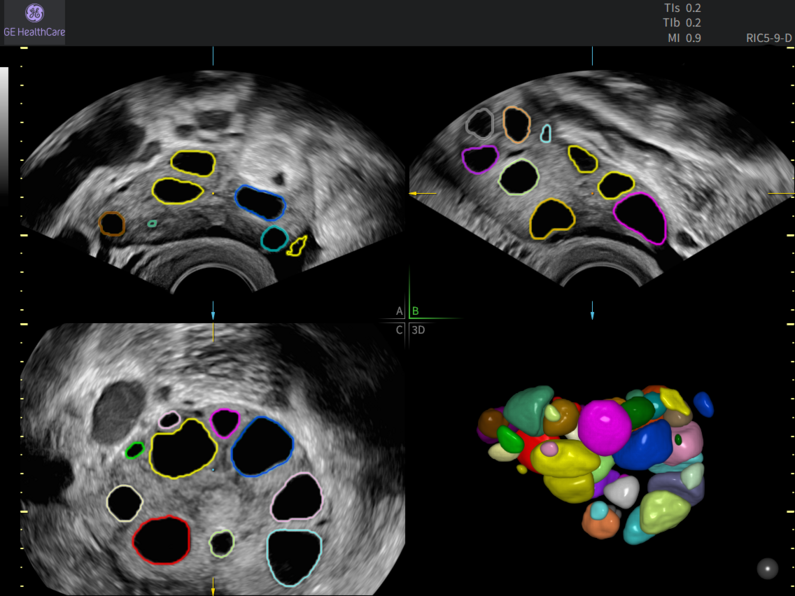Select the C plane quadrant label

point(400,330)
